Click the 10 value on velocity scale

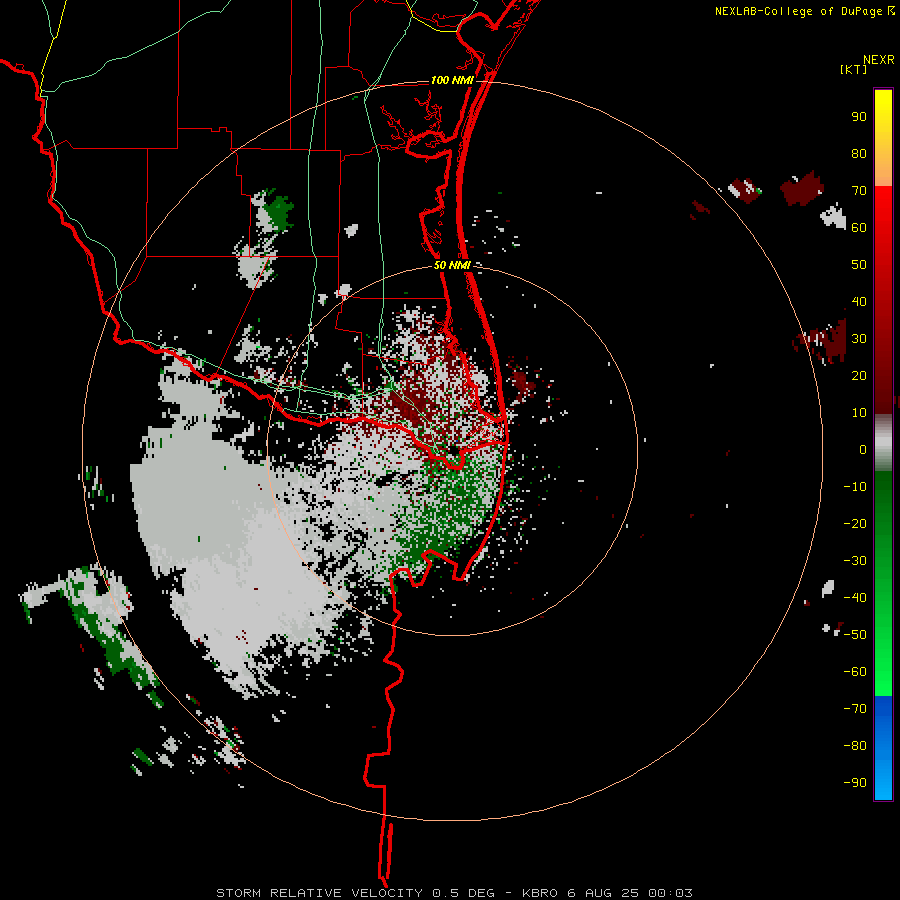point(859,413)
